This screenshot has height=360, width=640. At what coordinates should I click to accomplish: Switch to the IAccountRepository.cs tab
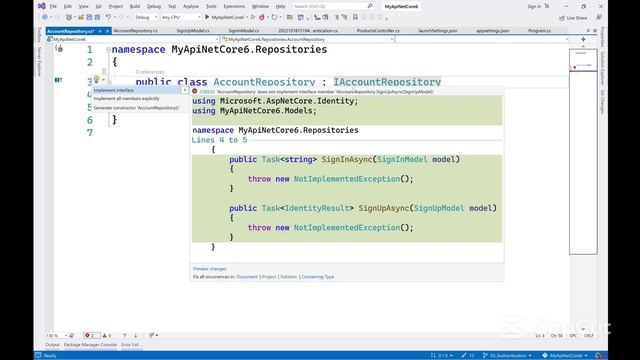click(x=135, y=31)
